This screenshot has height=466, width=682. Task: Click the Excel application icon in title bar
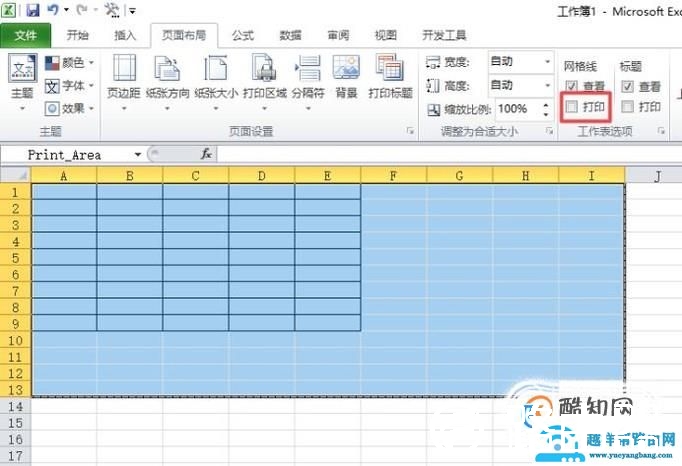click(9, 10)
